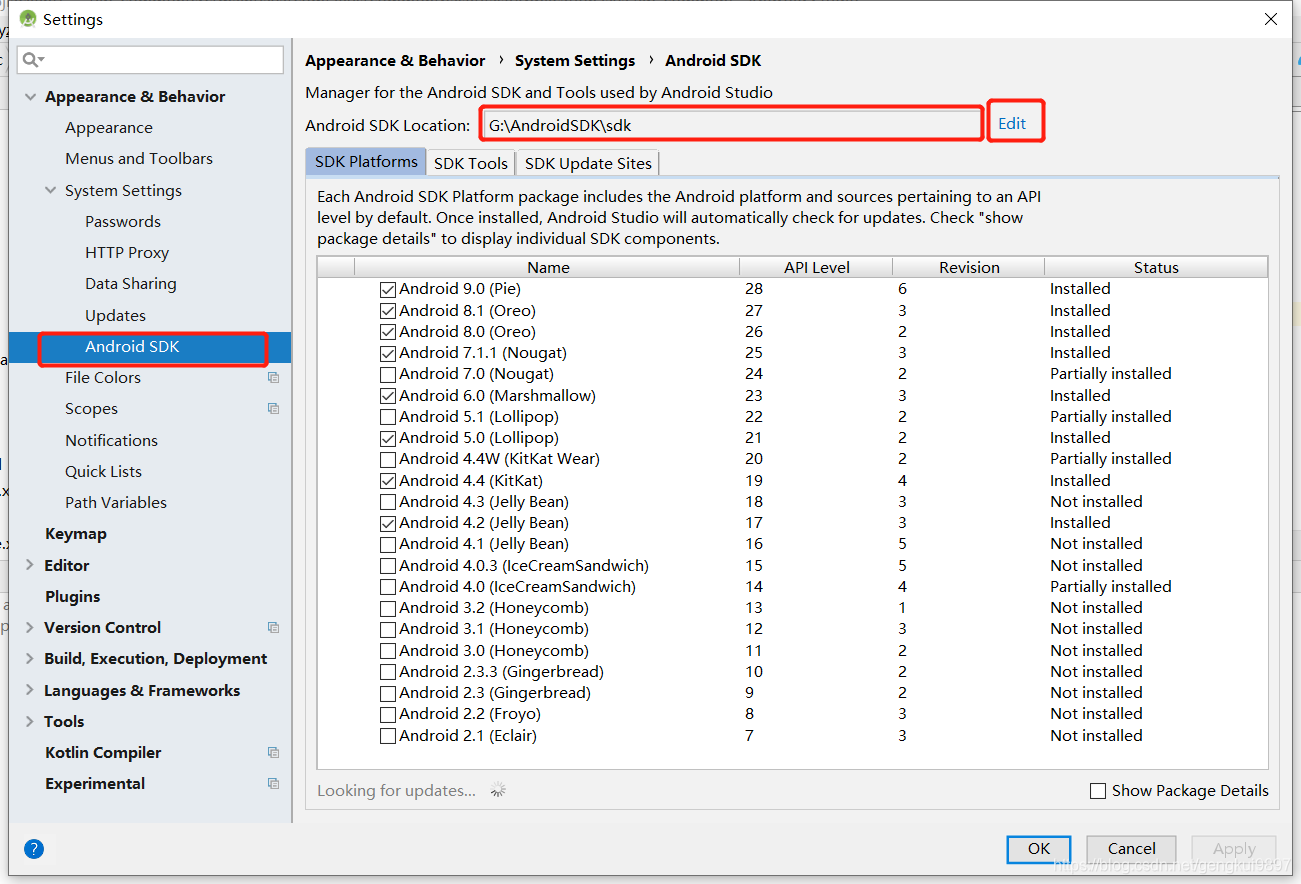Click the Apply button
Screen dimensions: 1301x884
pos(1234,849)
